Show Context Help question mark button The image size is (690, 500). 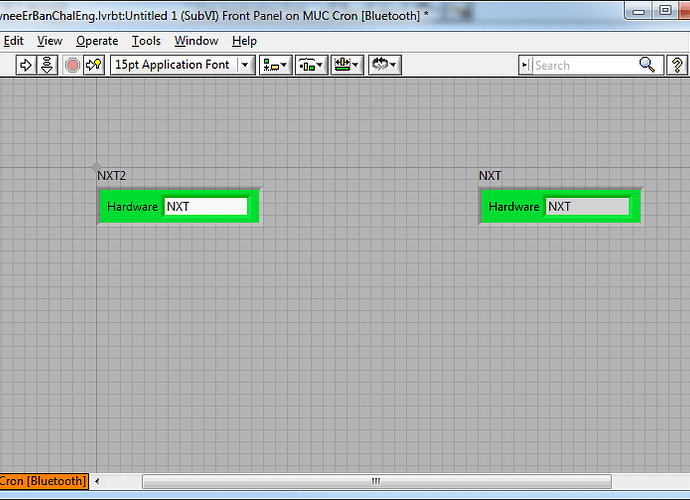coord(677,65)
